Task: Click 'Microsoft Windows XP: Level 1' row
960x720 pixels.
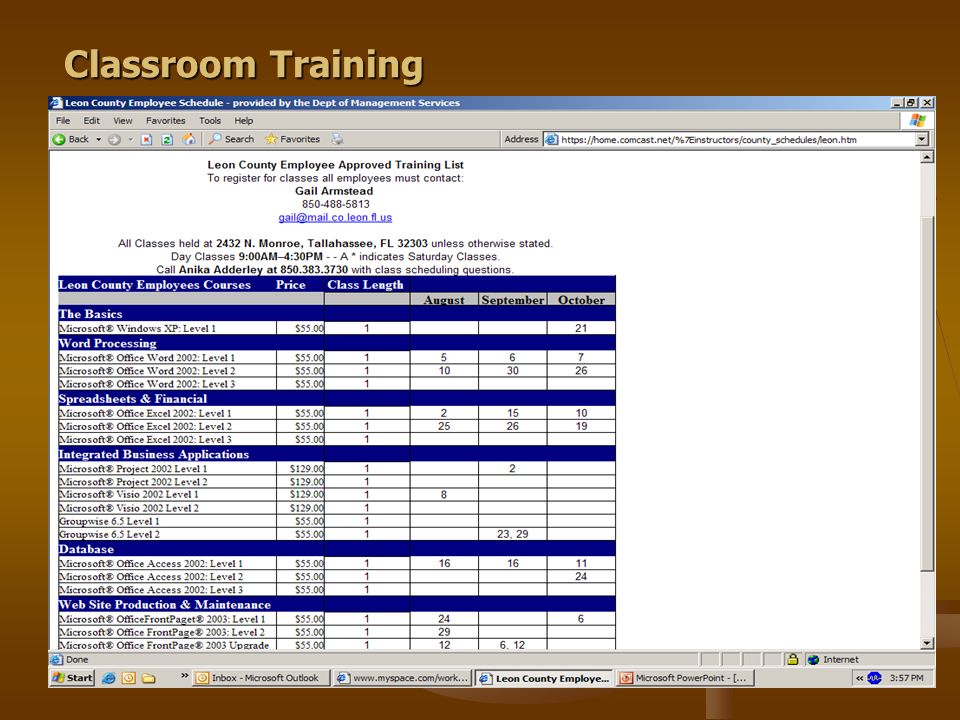Action: coord(337,328)
